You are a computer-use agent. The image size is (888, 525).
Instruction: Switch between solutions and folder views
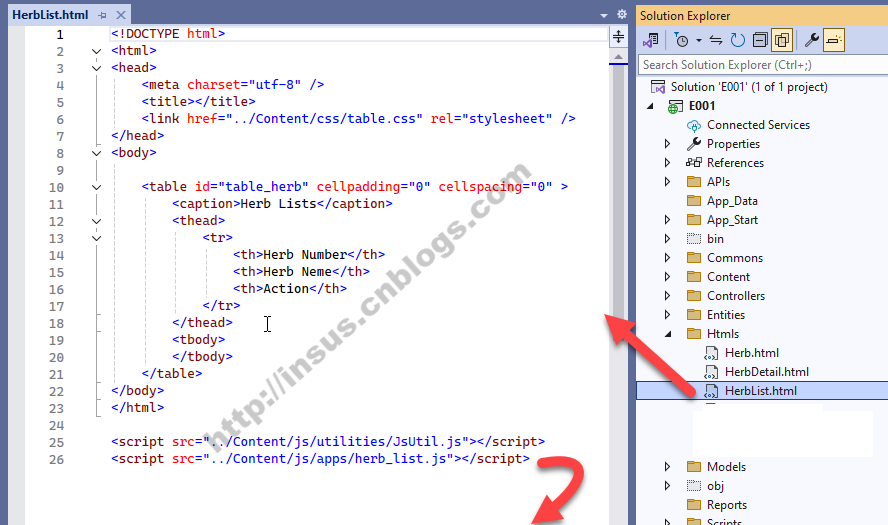click(x=650, y=40)
